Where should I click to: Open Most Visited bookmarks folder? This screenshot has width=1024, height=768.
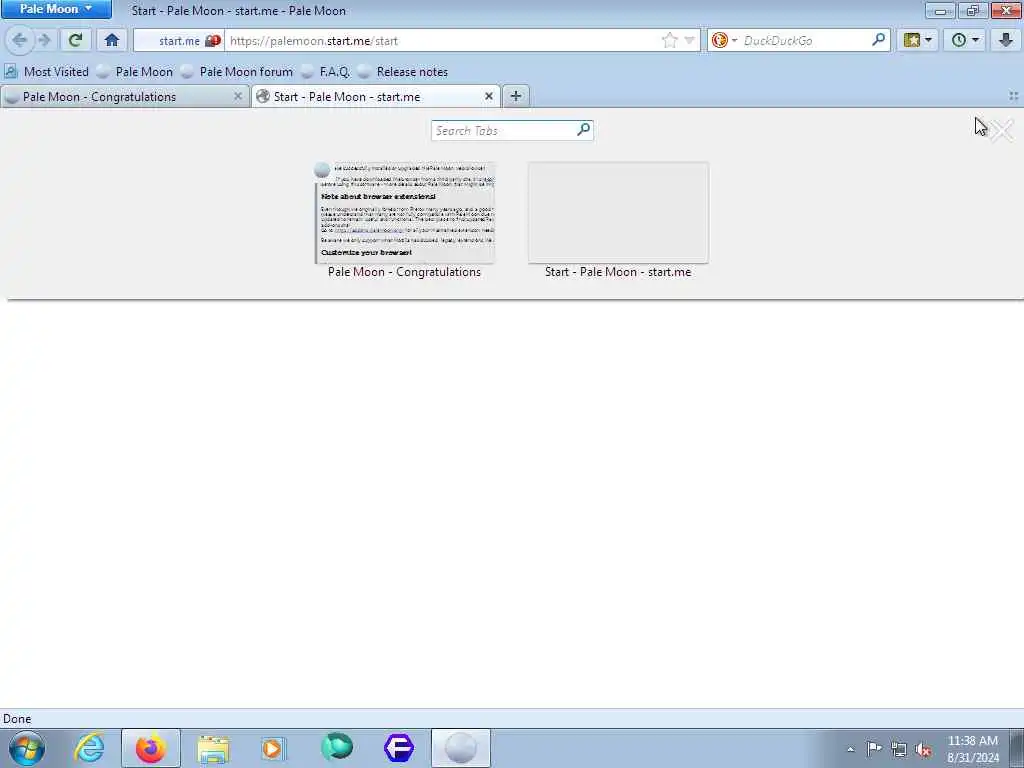[46, 72]
